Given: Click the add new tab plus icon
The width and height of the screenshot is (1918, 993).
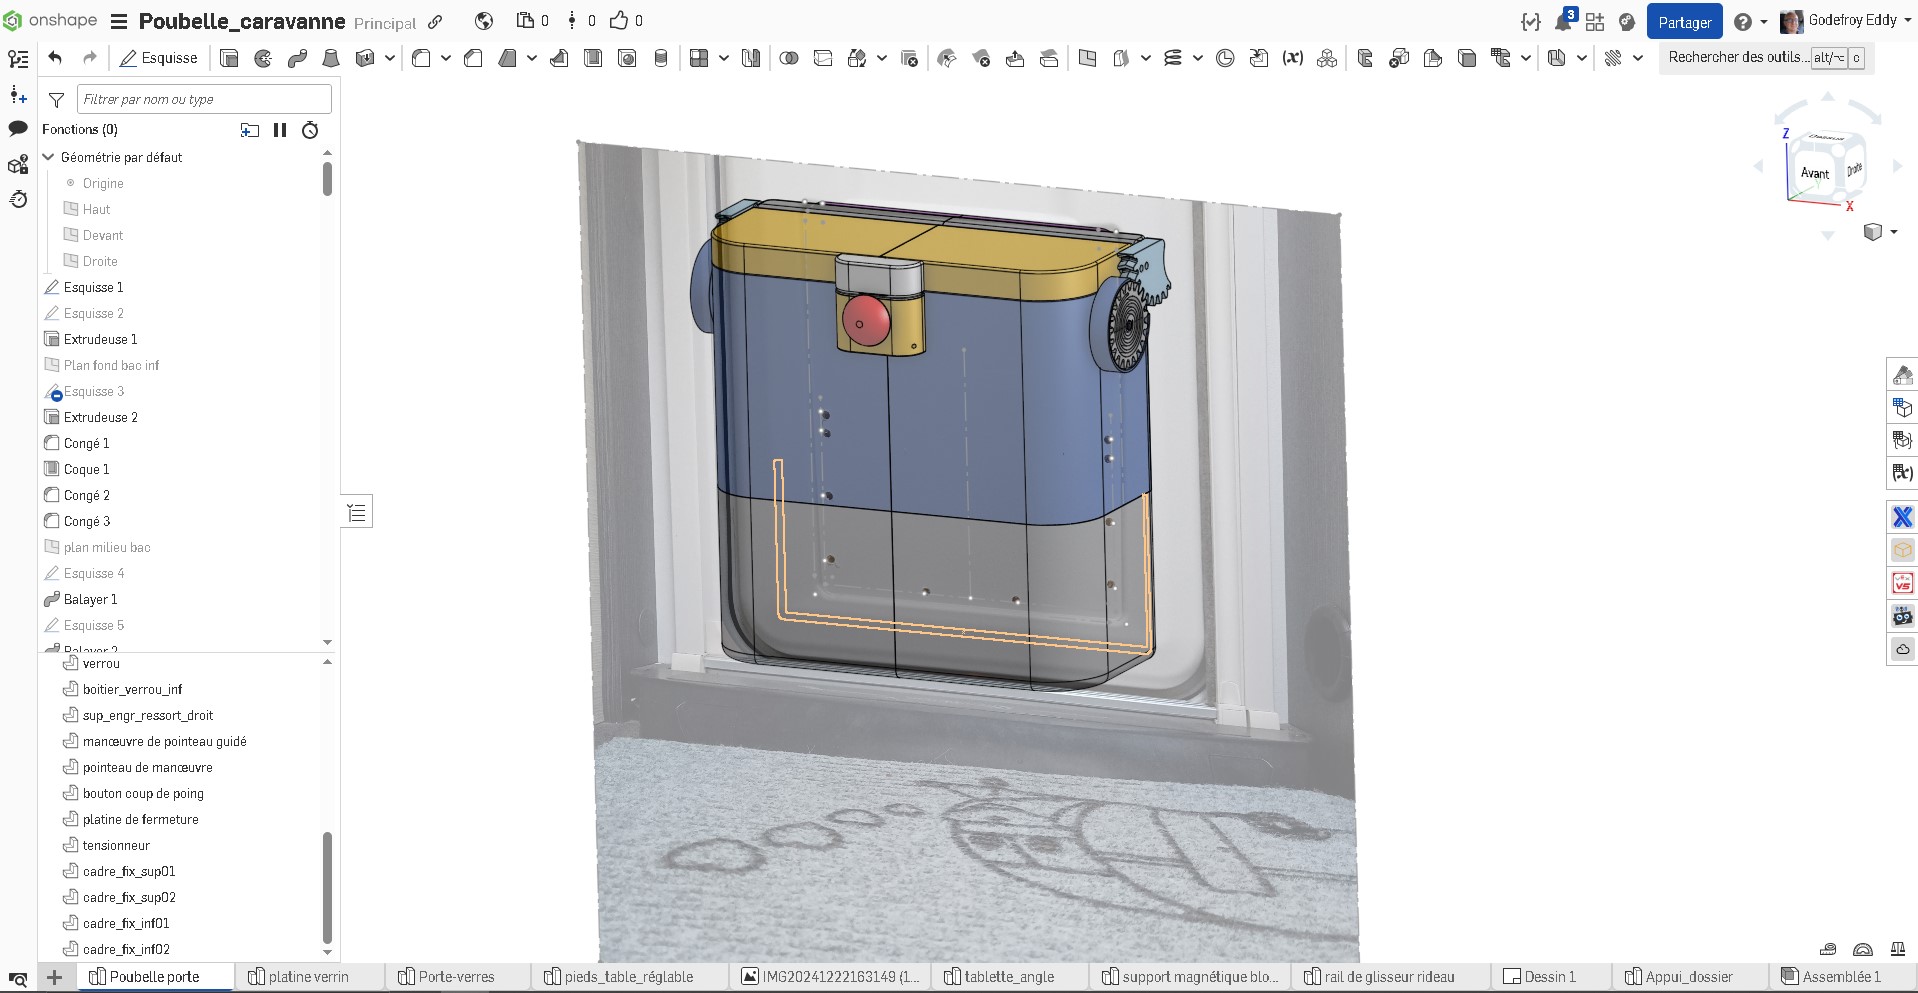Looking at the screenshot, I should pos(55,977).
